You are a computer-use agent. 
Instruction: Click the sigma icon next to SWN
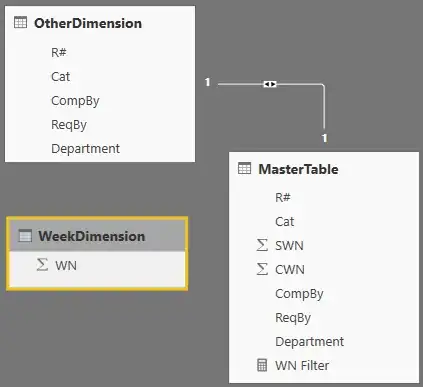[x=262, y=245]
